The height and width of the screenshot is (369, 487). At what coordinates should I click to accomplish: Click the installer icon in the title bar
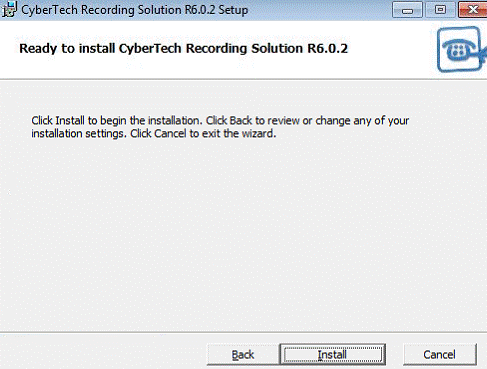coord(9,9)
